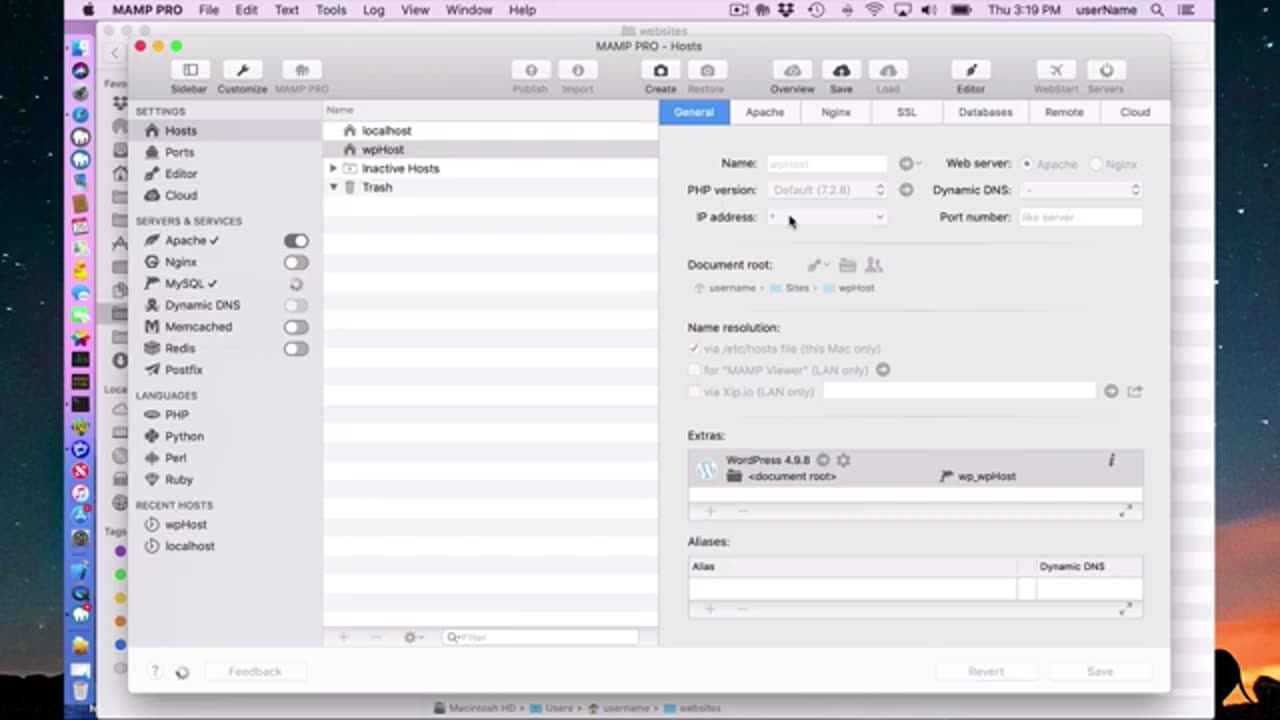Check the via Xip.io LAN option
The width and height of the screenshot is (1280, 720).
[694, 392]
